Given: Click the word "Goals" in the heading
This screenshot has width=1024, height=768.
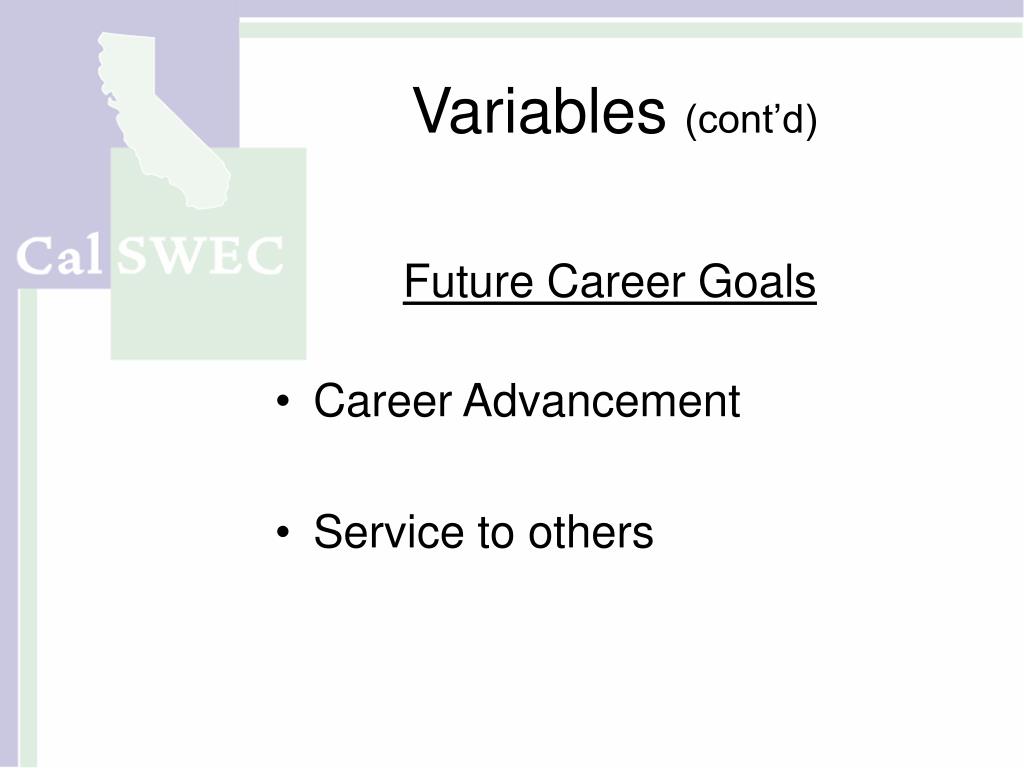Looking at the screenshot, I should pyautogui.click(x=757, y=281).
